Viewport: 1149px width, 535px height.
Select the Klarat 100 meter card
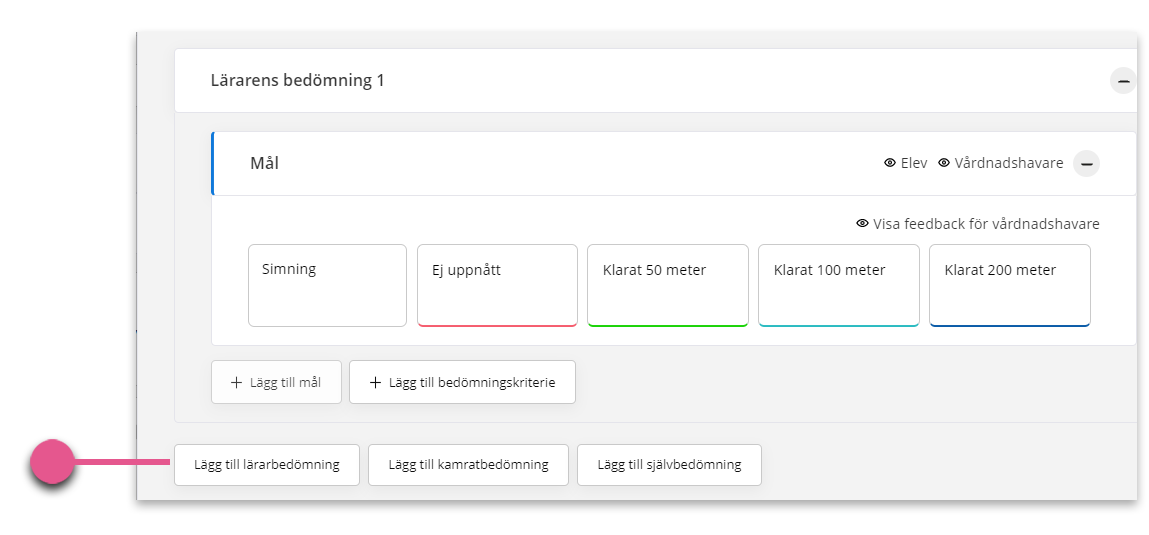pyautogui.click(x=838, y=285)
